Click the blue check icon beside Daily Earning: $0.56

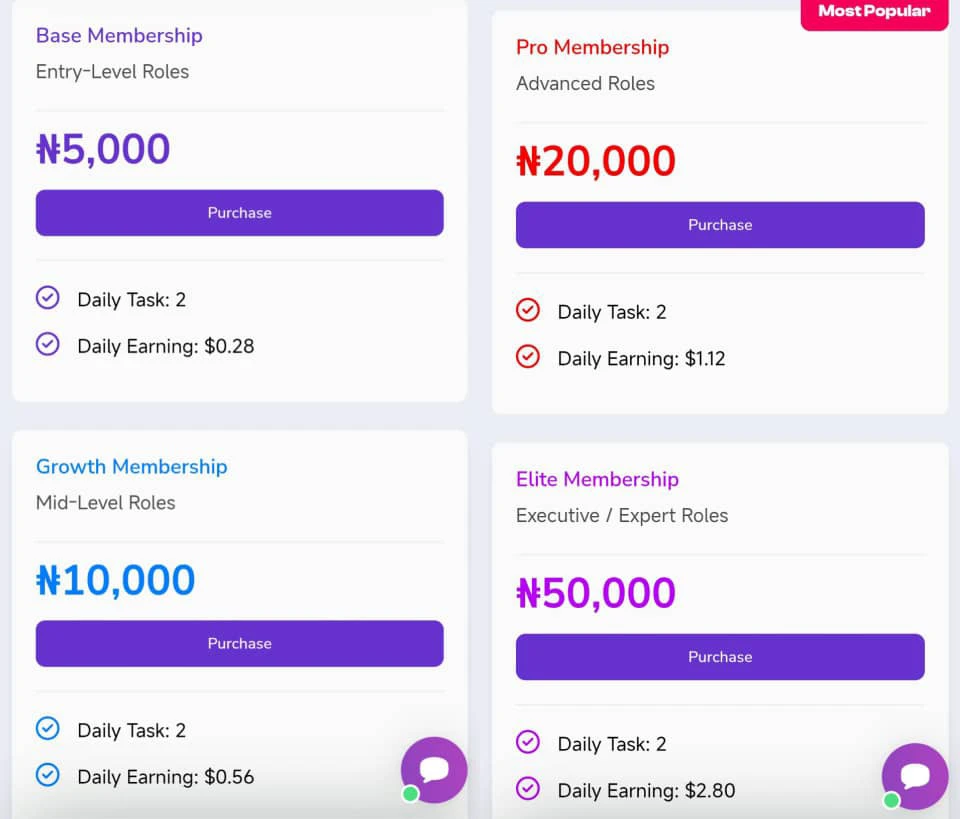(x=47, y=775)
